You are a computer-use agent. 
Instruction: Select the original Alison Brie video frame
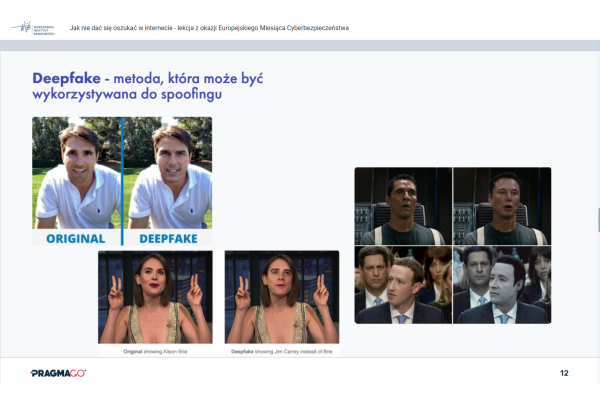click(155, 298)
